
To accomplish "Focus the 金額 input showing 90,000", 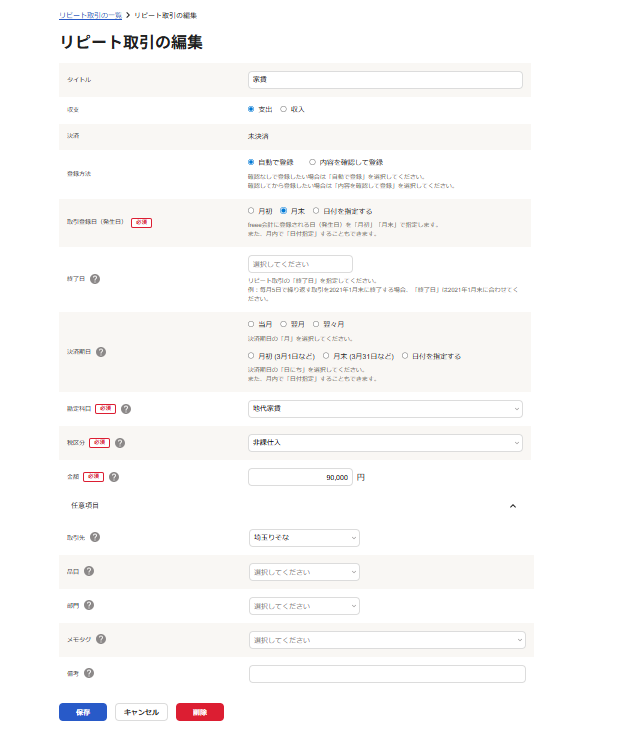I will (300, 477).
